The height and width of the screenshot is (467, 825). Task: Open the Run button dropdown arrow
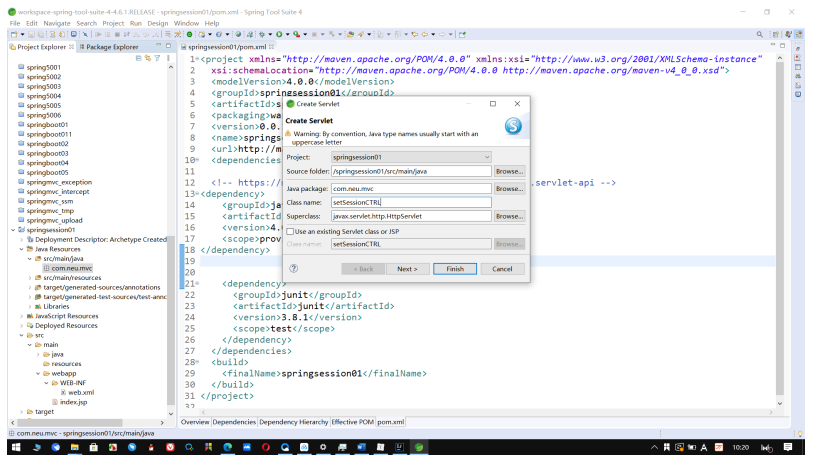click(287, 35)
